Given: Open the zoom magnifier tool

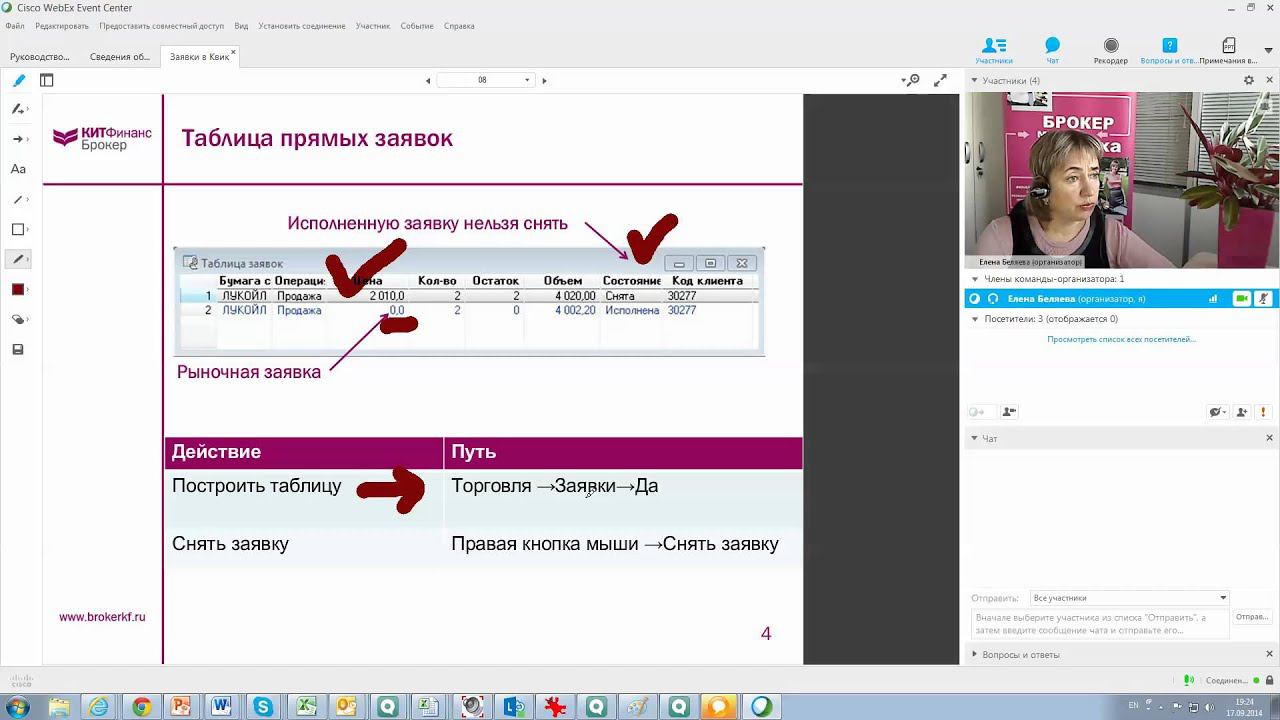Looking at the screenshot, I should coord(910,80).
